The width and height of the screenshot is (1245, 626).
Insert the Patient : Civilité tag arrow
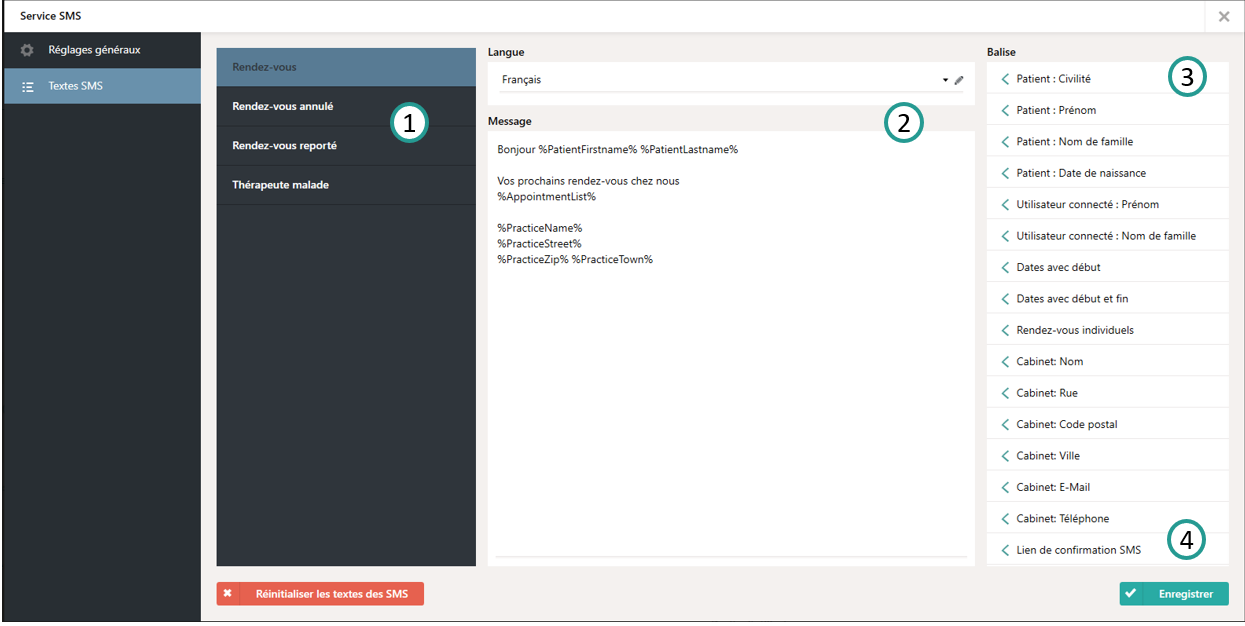point(1005,79)
